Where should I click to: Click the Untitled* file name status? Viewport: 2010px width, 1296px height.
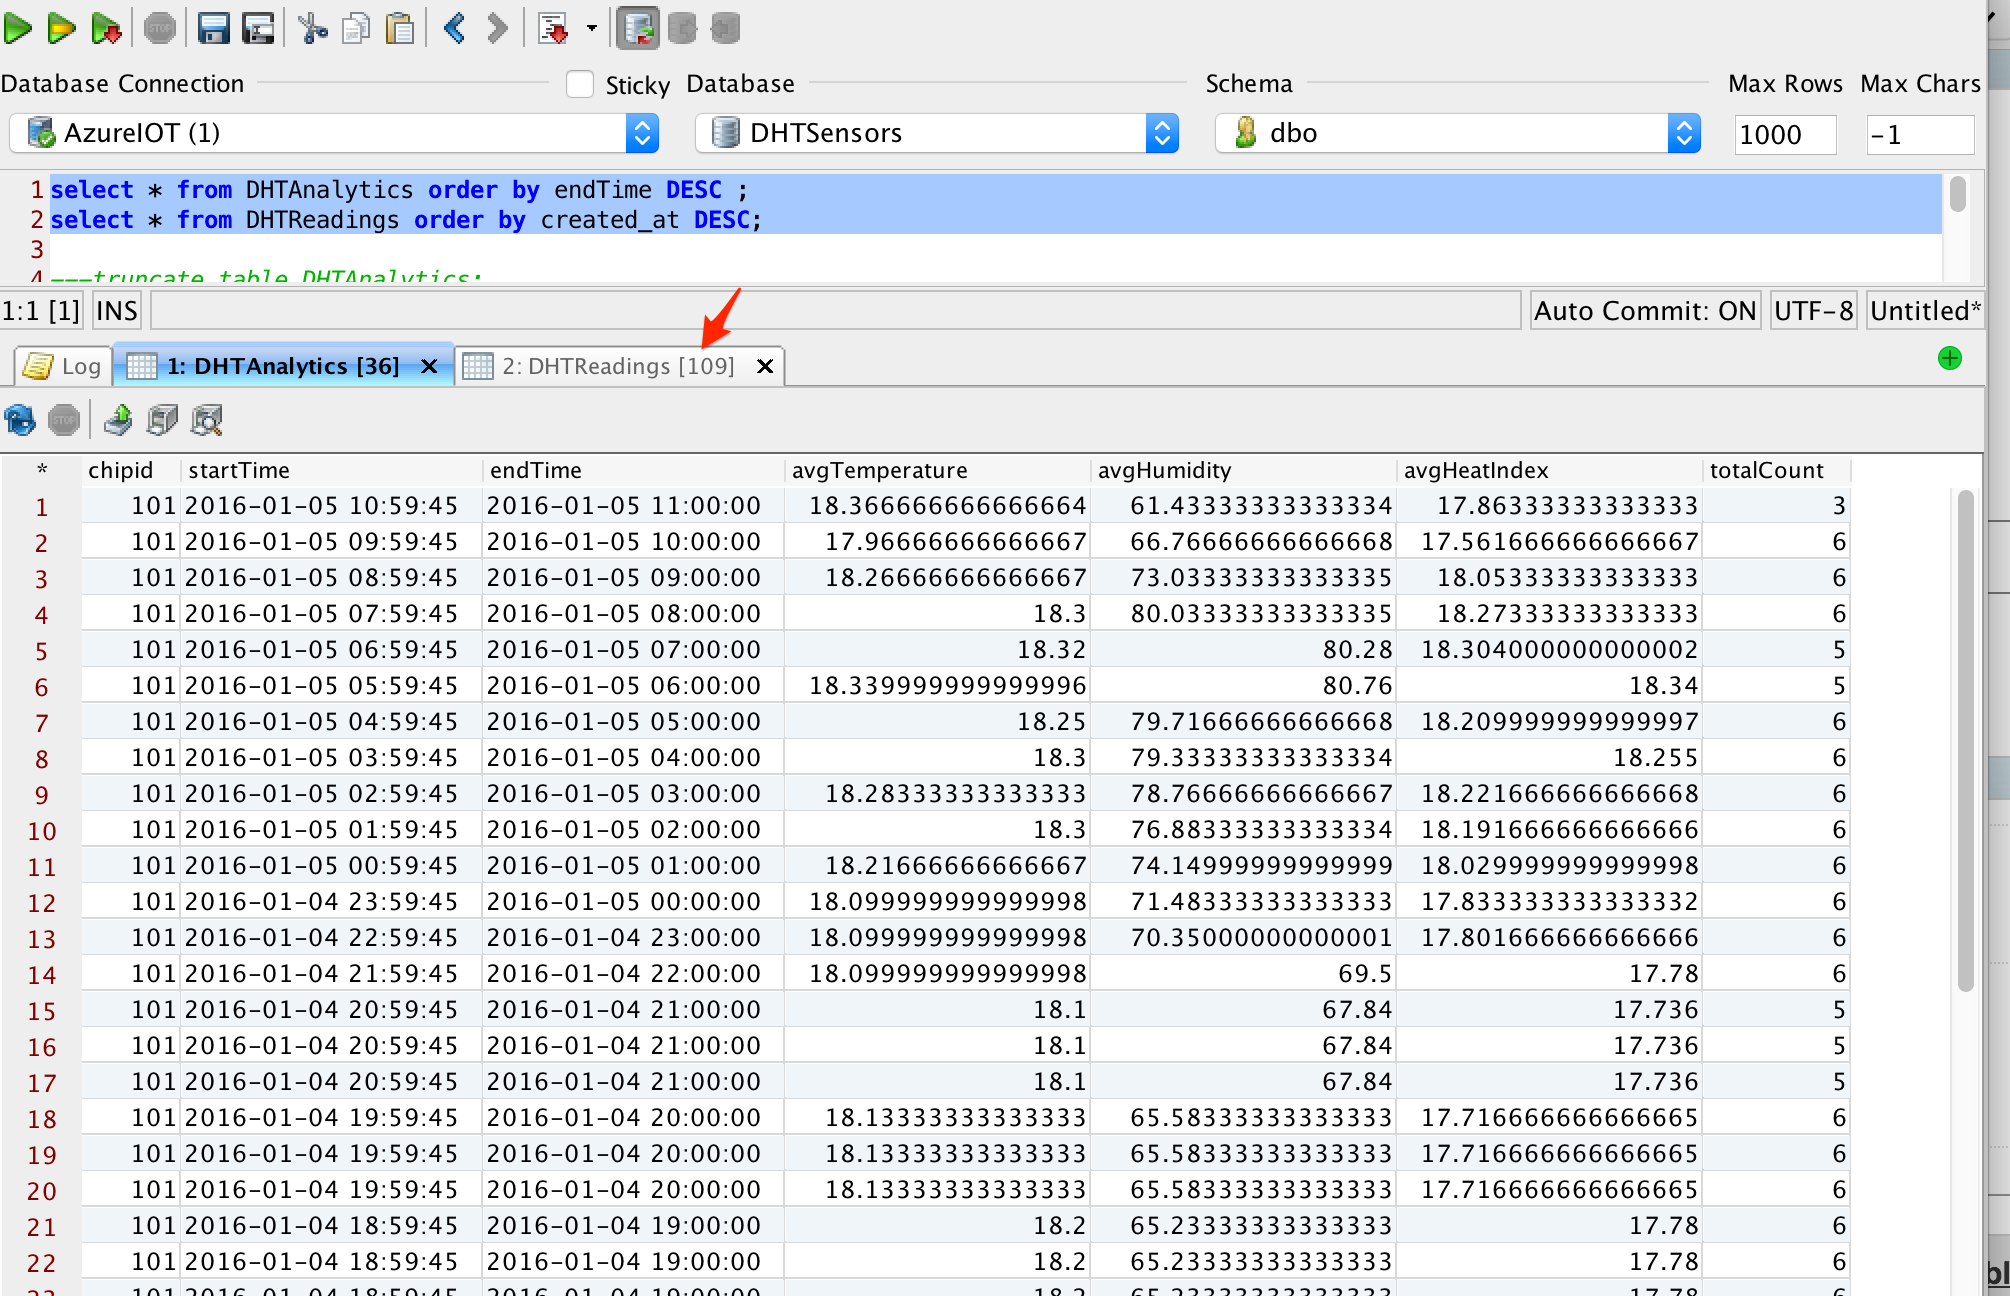point(1925,311)
